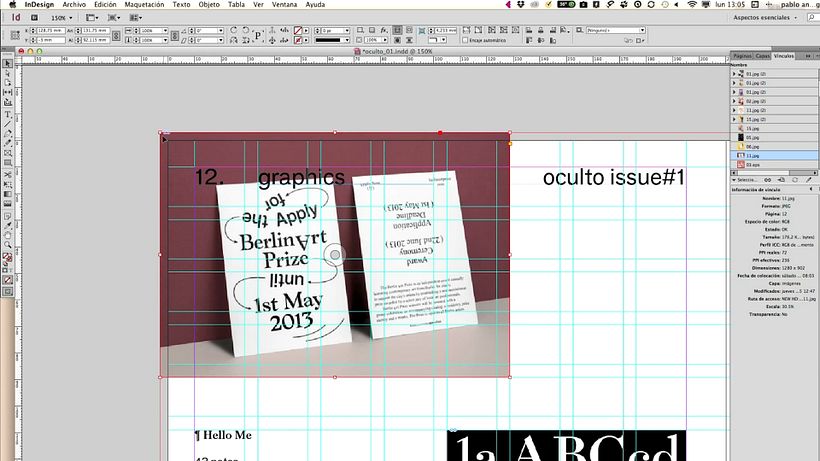Select the Line tool
This screenshot has height=461, width=820.
[x=8, y=124]
